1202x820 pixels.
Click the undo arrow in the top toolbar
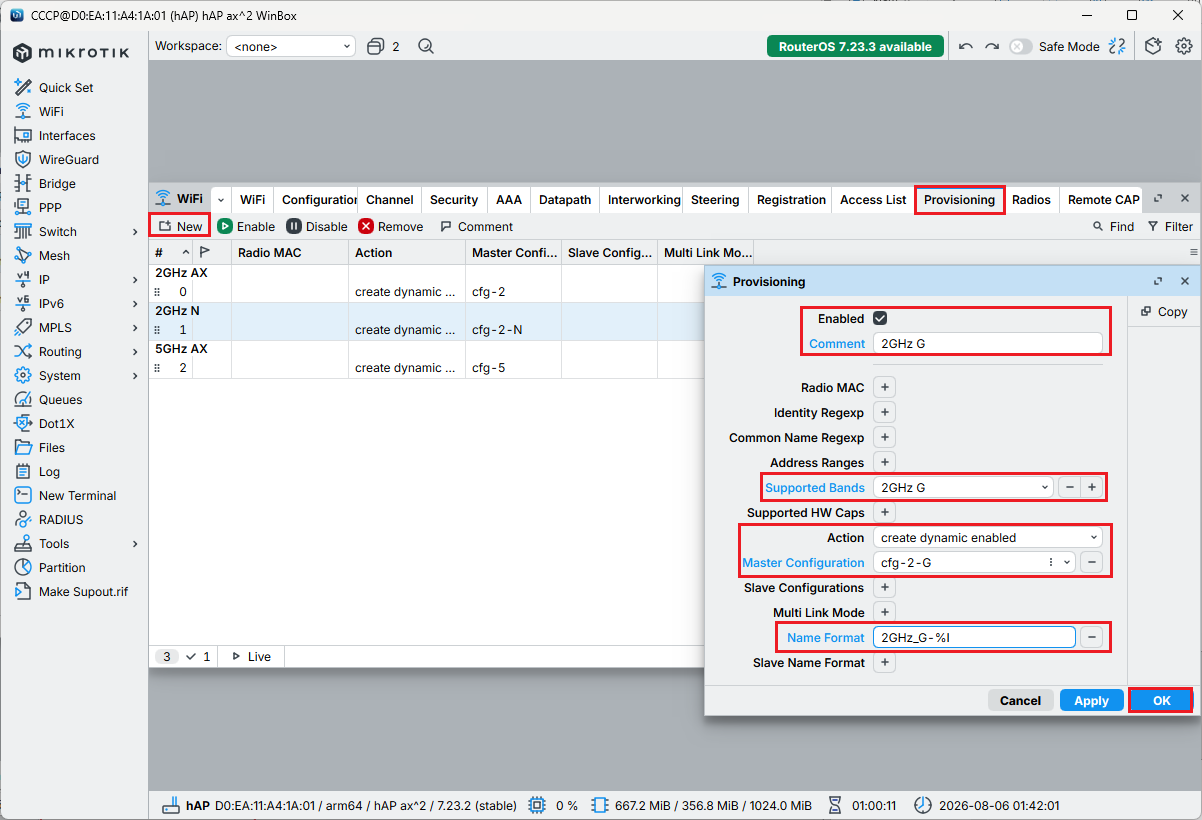point(965,46)
